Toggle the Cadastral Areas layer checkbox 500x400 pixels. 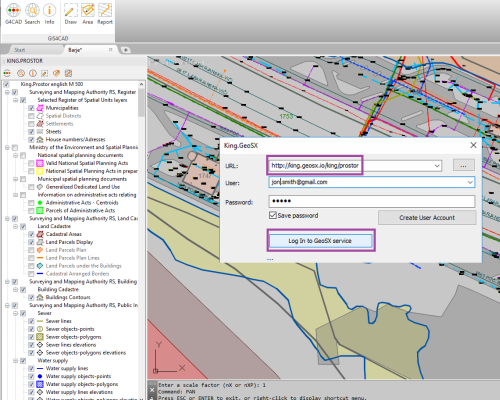31,234
